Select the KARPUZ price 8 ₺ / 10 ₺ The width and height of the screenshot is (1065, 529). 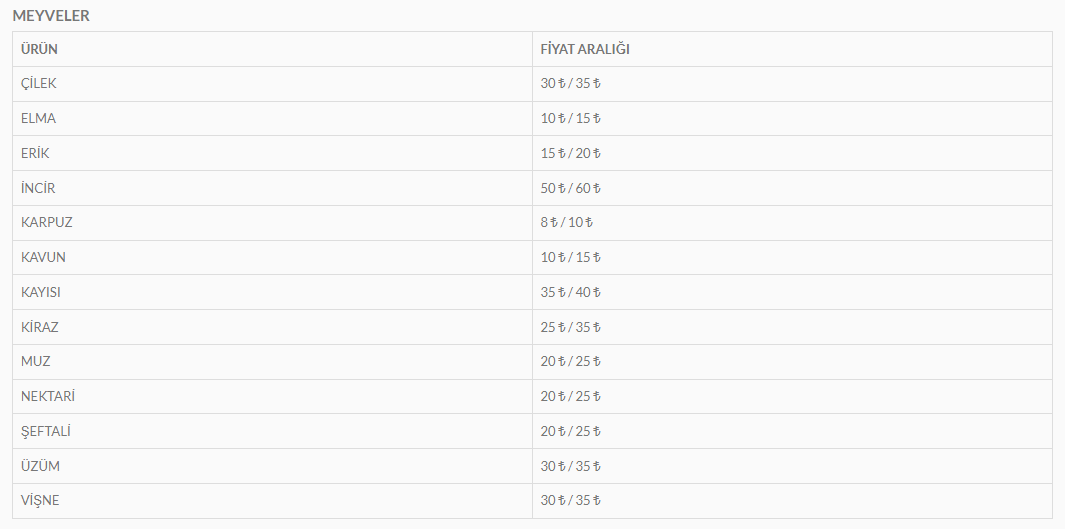pyautogui.click(x=566, y=222)
